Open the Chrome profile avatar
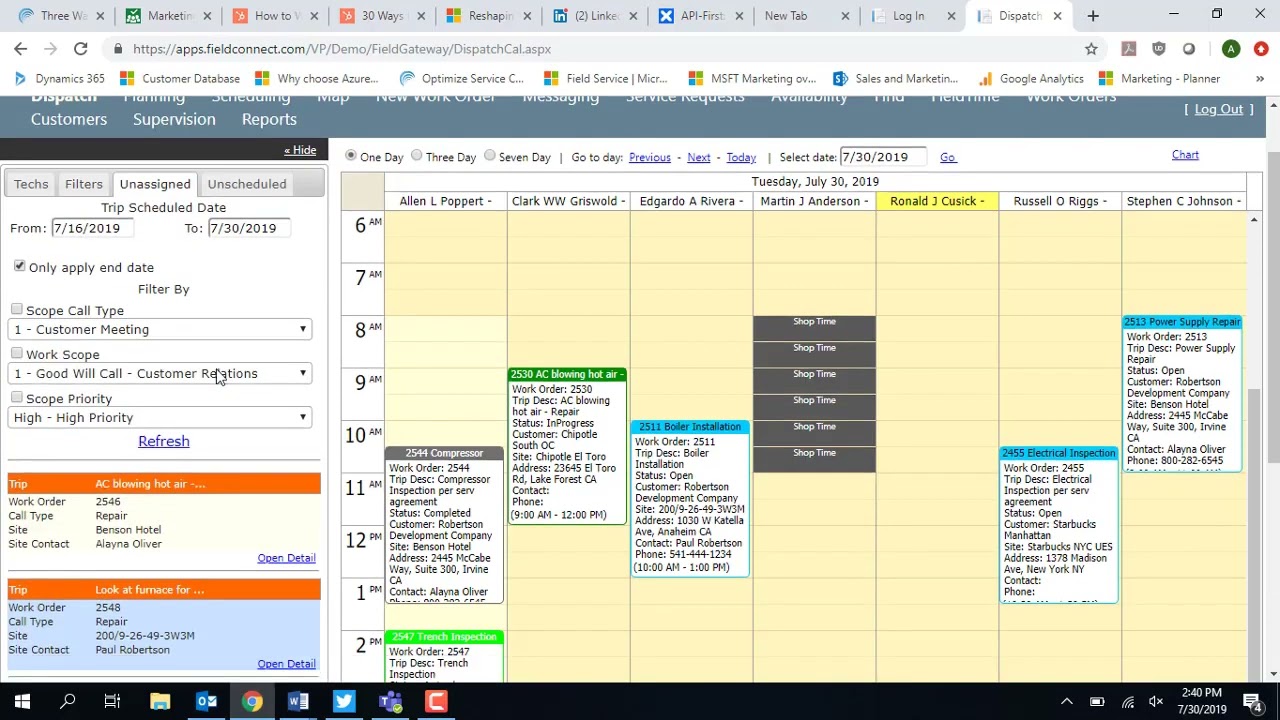1280x720 pixels. [x=1231, y=49]
